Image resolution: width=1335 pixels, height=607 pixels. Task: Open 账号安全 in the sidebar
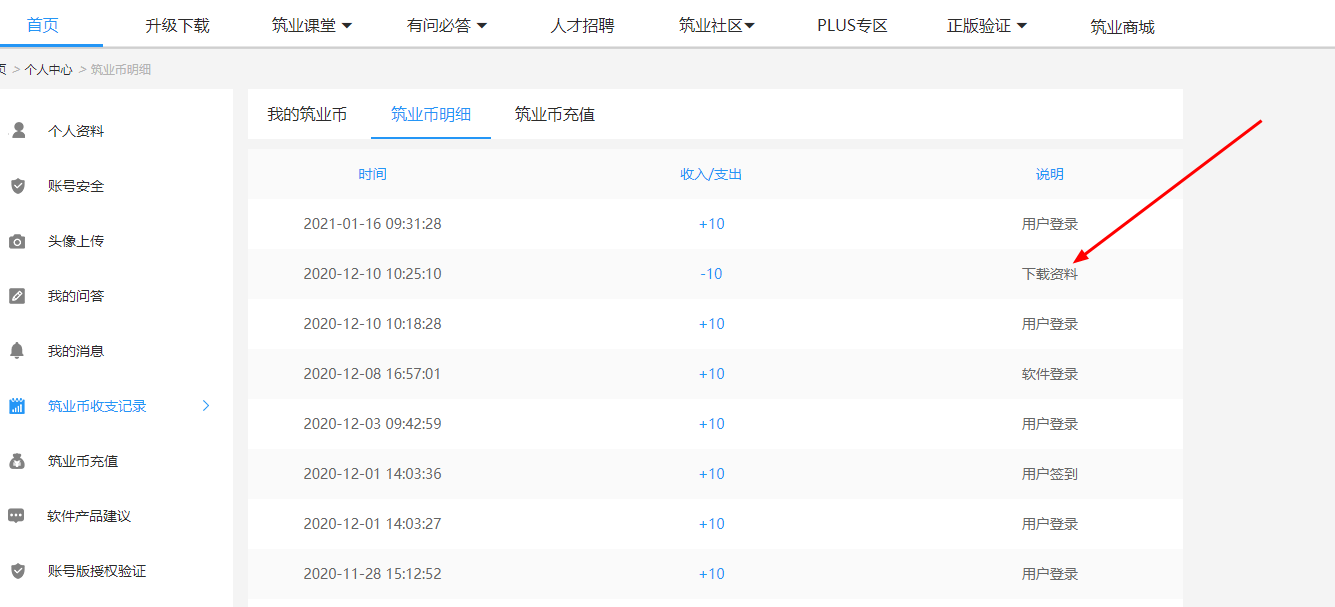[76, 186]
